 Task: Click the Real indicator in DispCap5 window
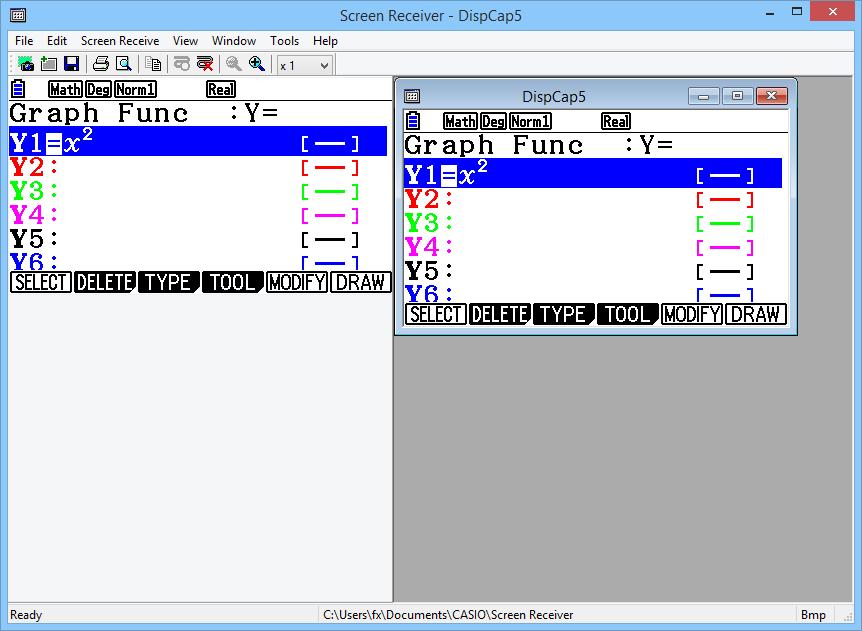[x=616, y=121]
